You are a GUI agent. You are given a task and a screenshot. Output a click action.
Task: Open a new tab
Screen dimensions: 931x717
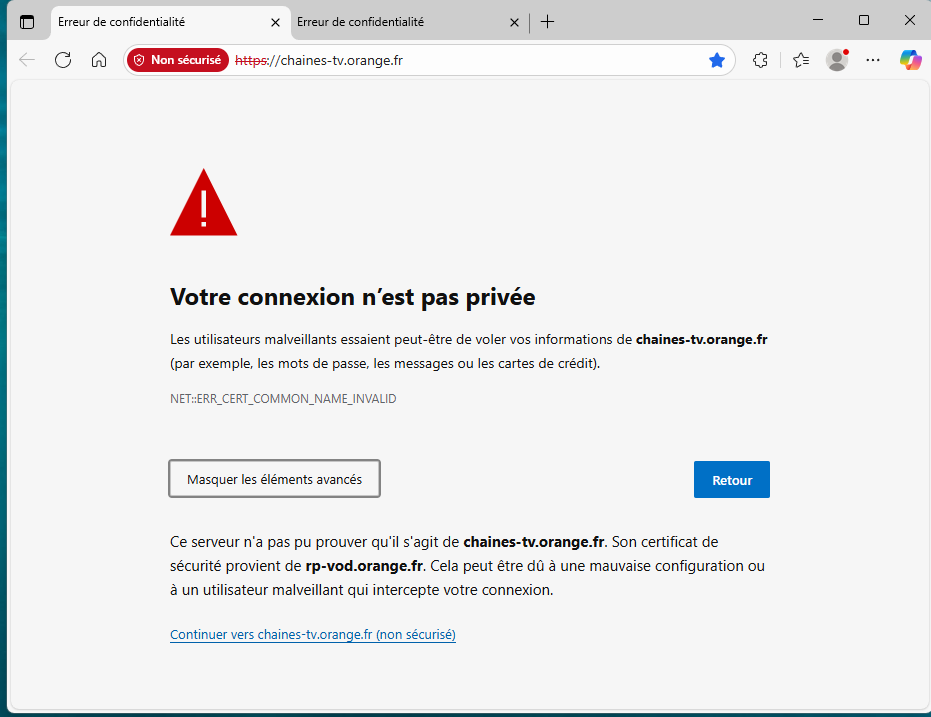(547, 20)
